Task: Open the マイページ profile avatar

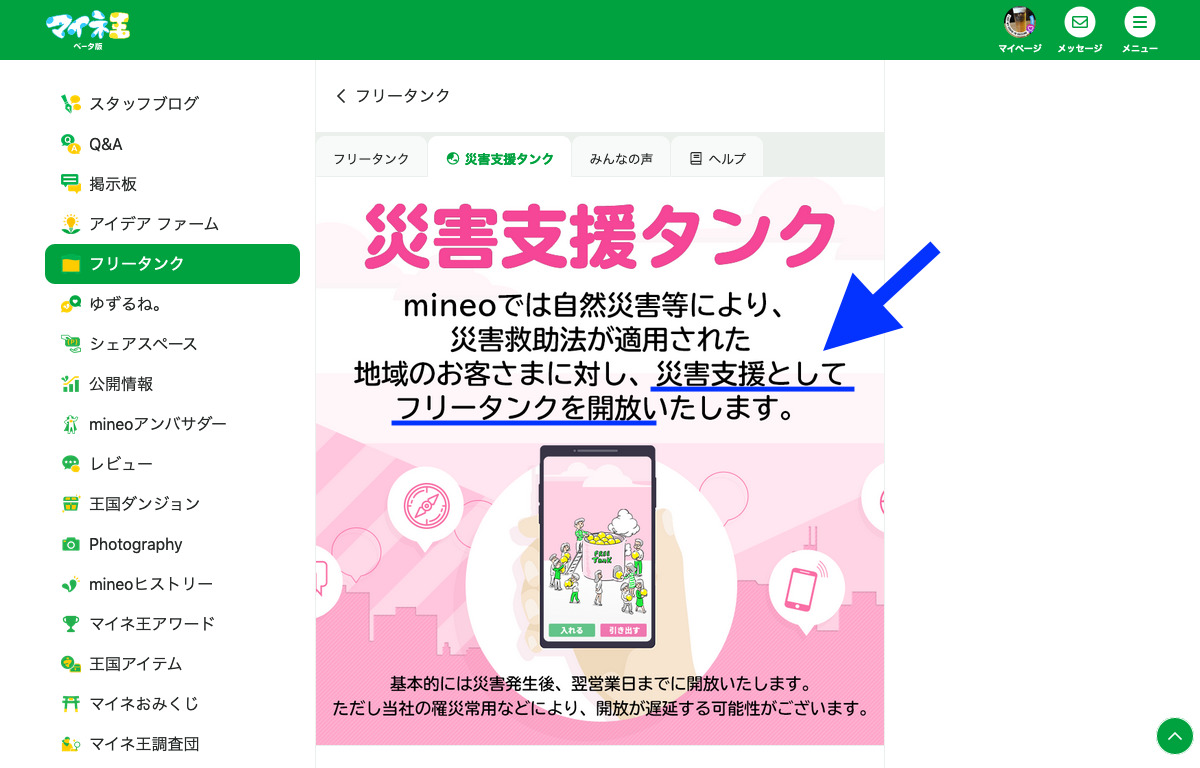Action: click(x=1020, y=22)
